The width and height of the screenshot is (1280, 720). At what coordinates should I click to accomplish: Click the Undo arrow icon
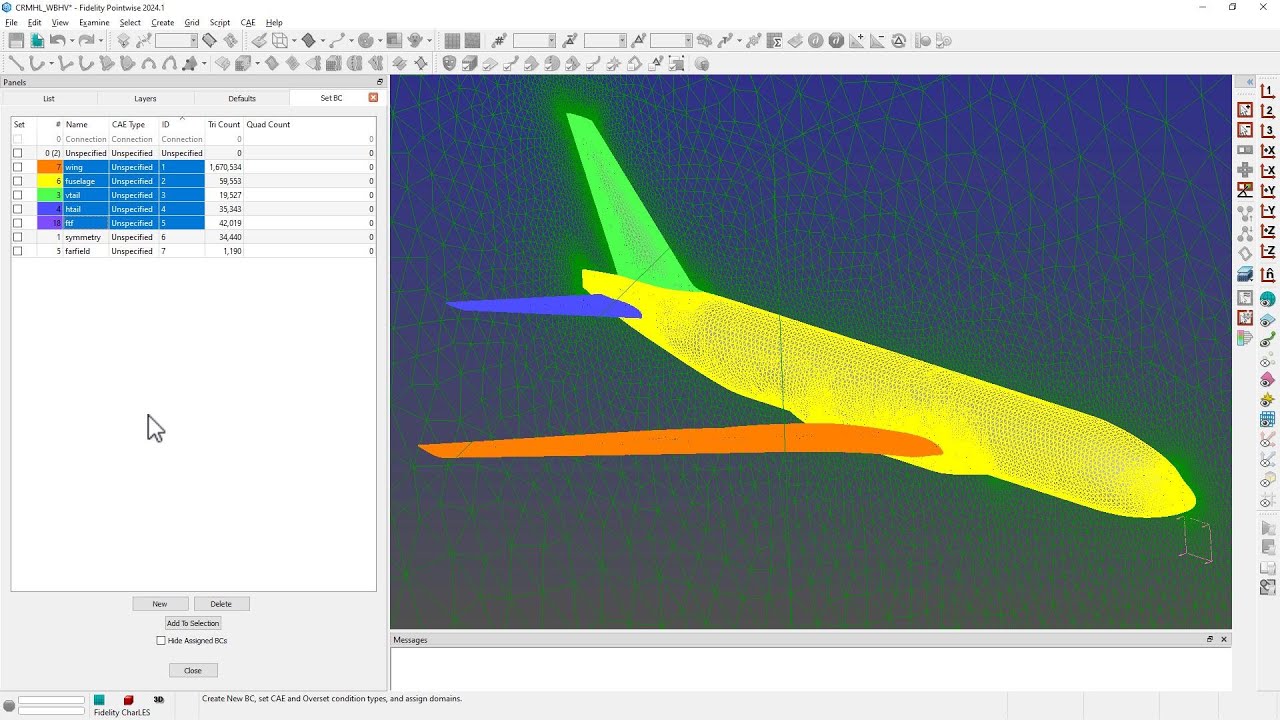click(x=56, y=41)
